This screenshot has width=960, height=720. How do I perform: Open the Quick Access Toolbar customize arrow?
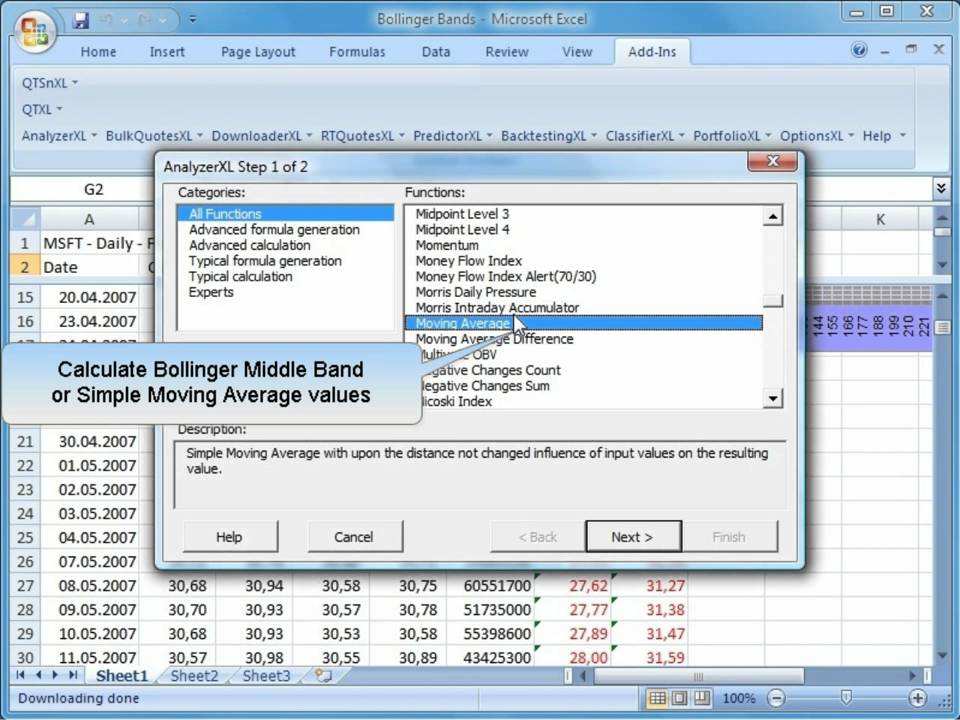(192, 20)
